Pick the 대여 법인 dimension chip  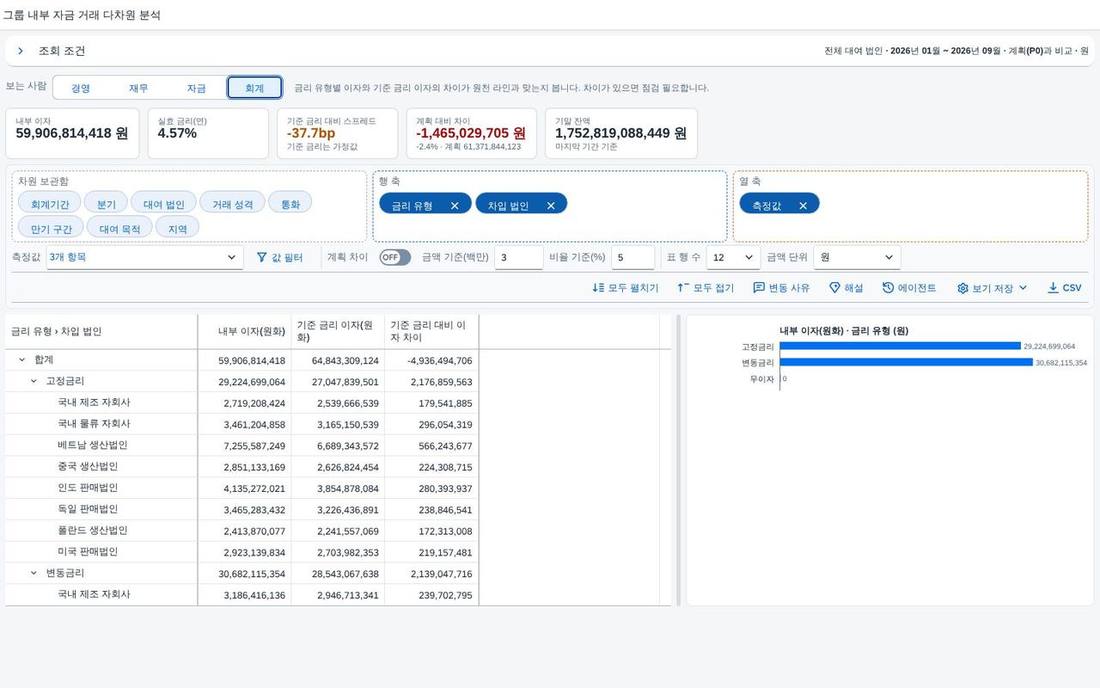pyautogui.click(x=163, y=204)
